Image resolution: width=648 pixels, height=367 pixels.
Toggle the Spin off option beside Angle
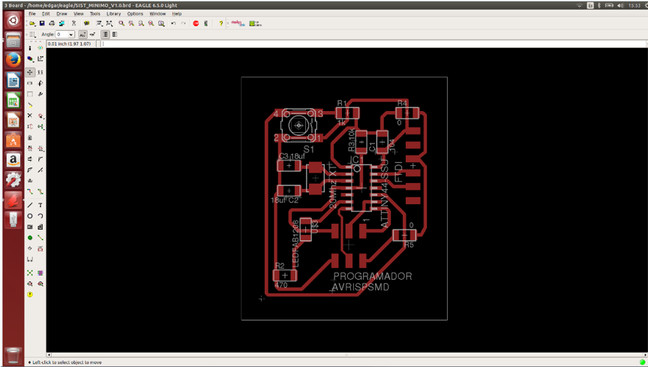pyautogui.click(x=83, y=34)
